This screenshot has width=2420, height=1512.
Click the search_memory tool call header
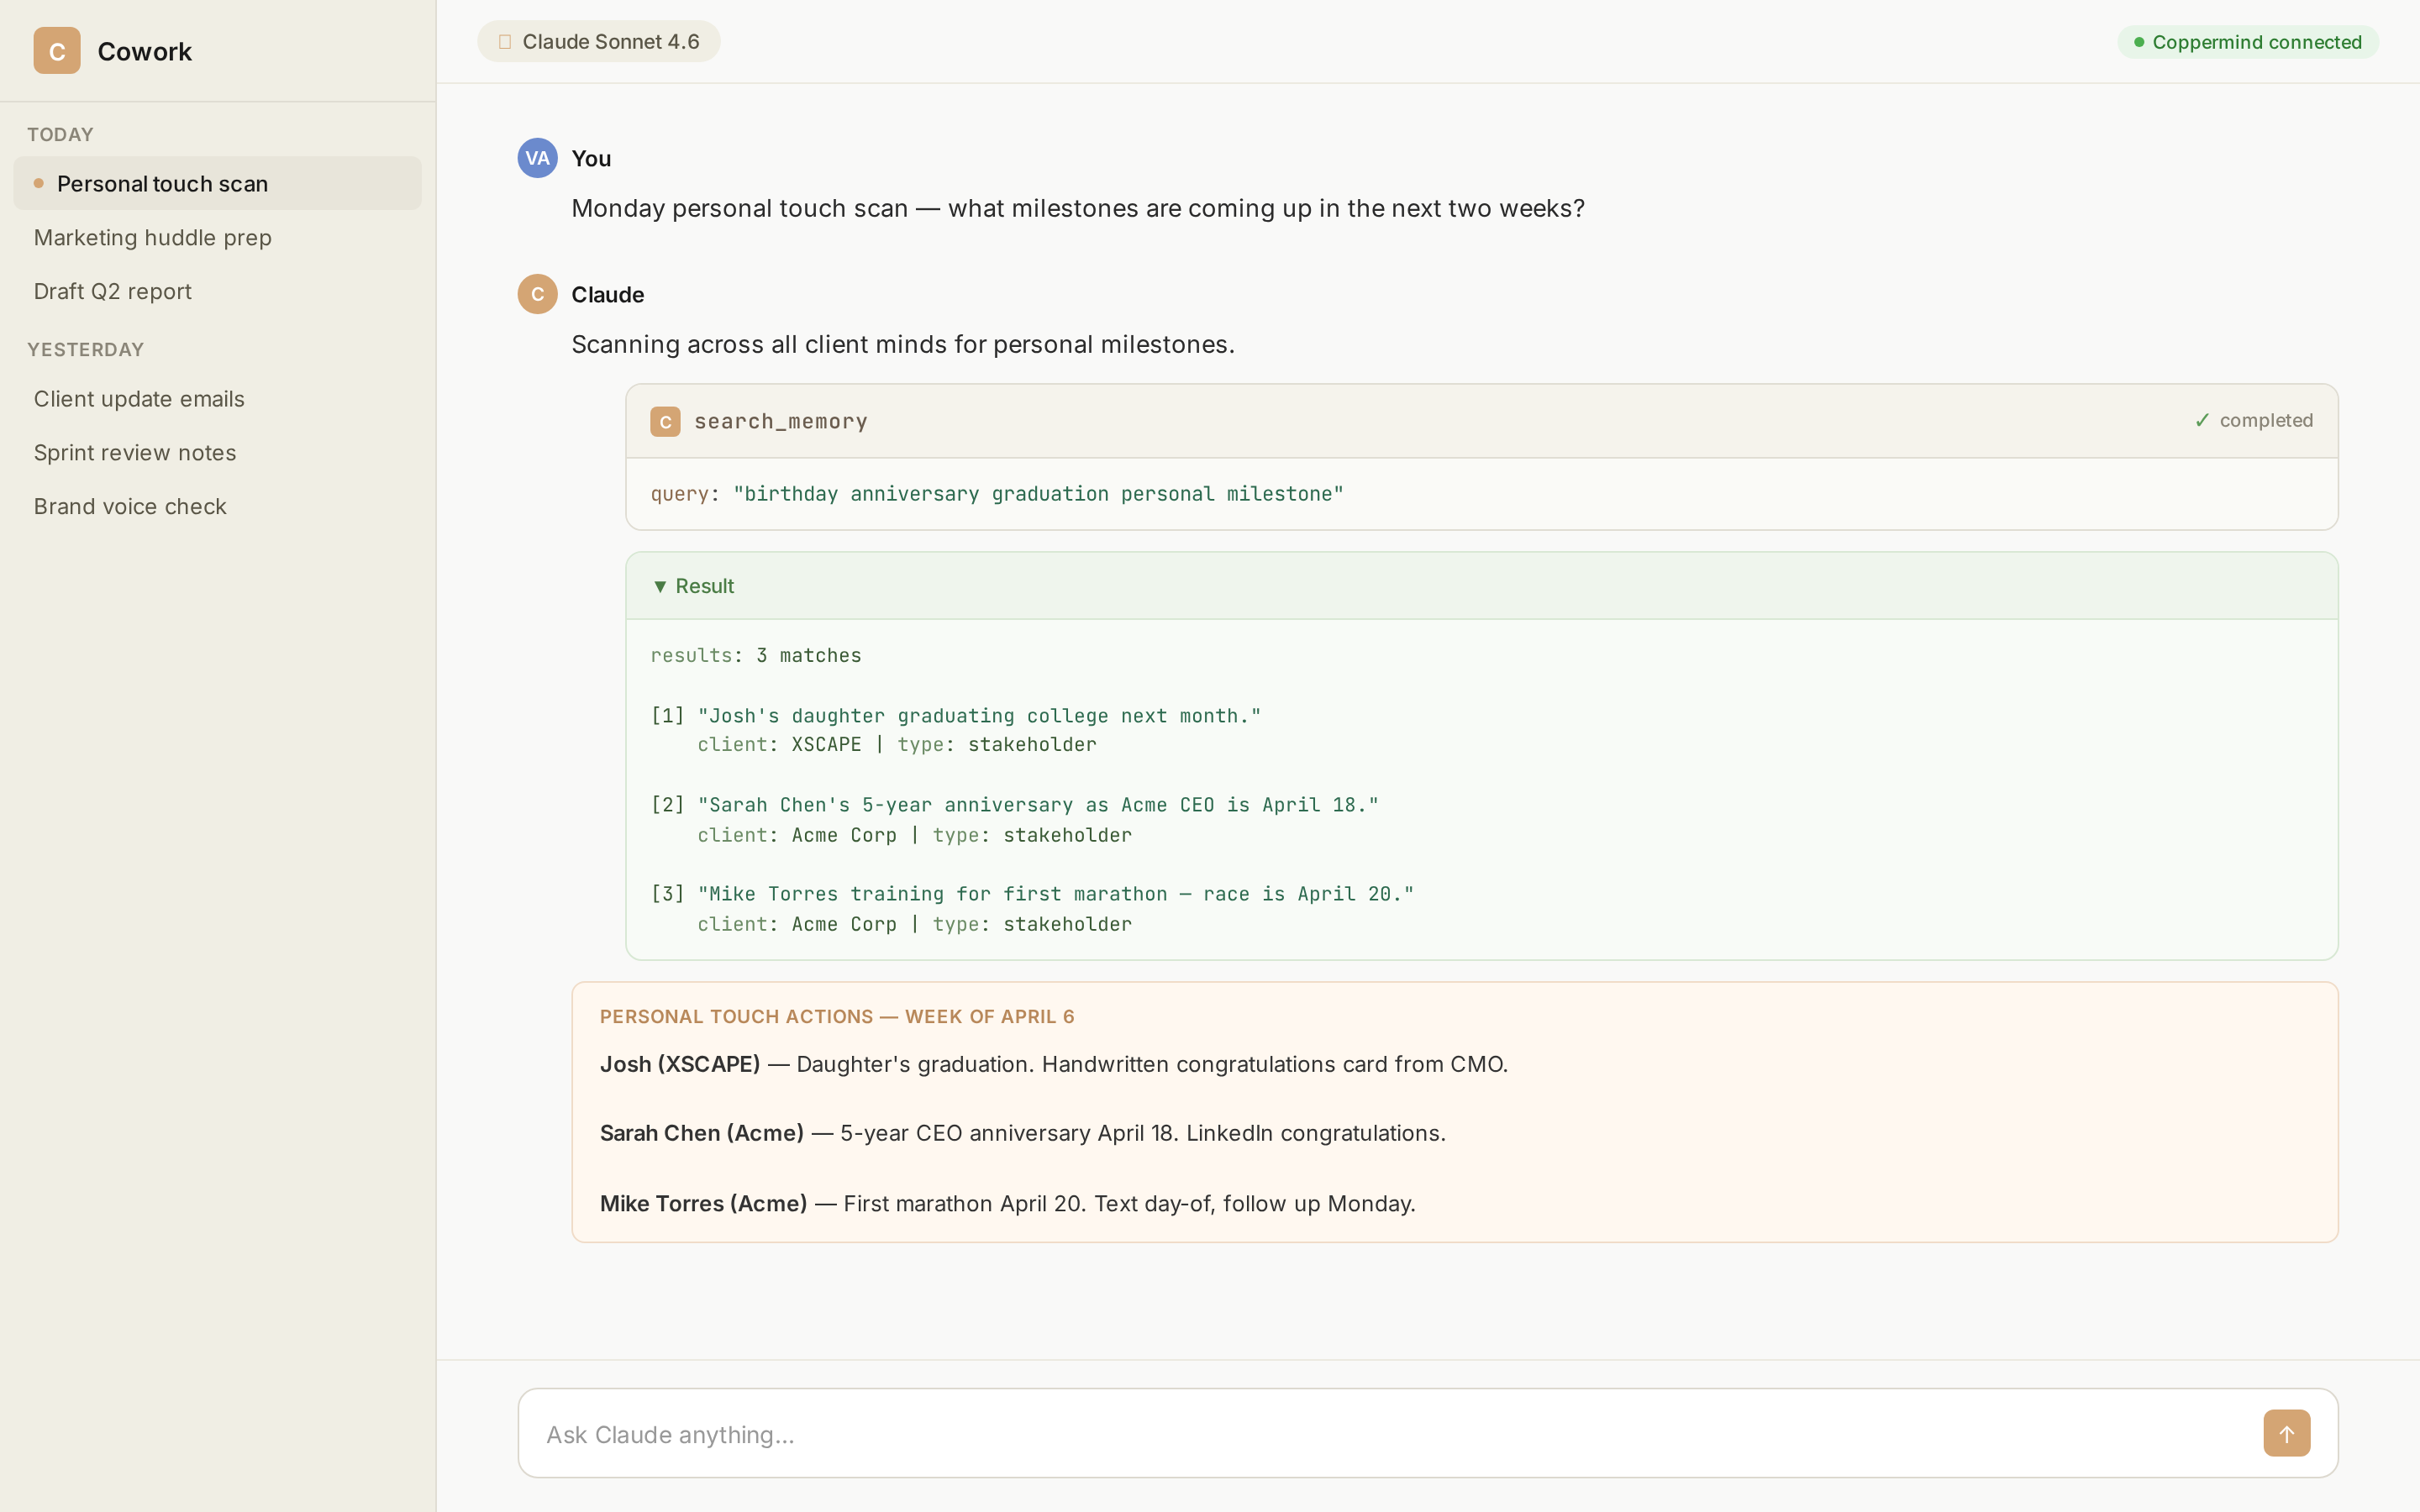tap(1481, 421)
